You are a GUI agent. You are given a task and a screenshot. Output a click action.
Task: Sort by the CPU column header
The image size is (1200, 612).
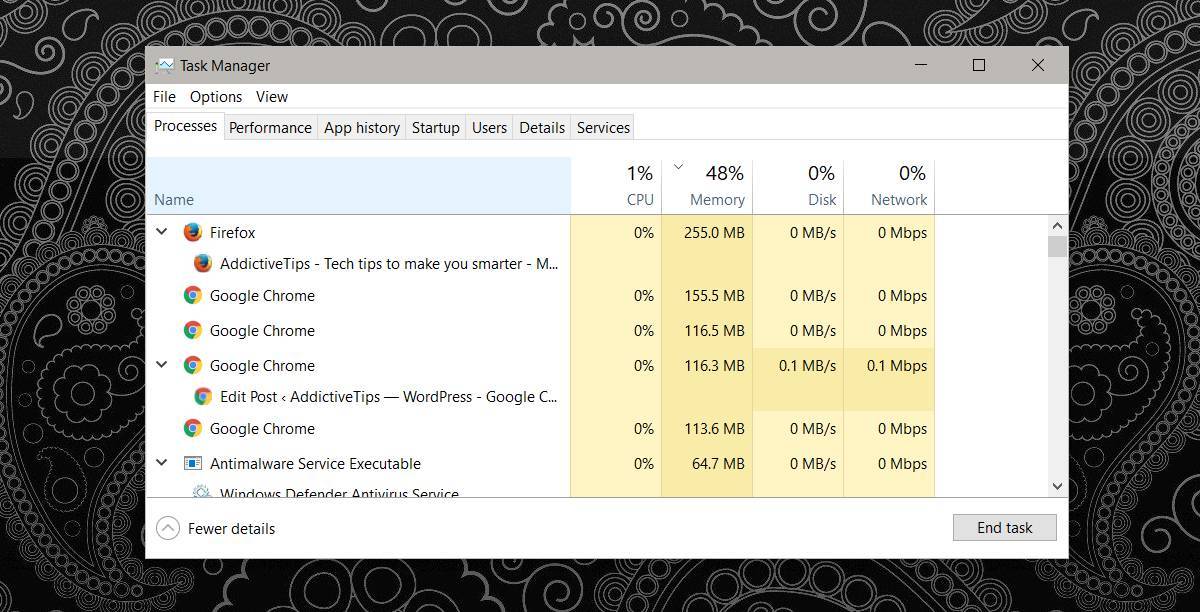pos(616,186)
